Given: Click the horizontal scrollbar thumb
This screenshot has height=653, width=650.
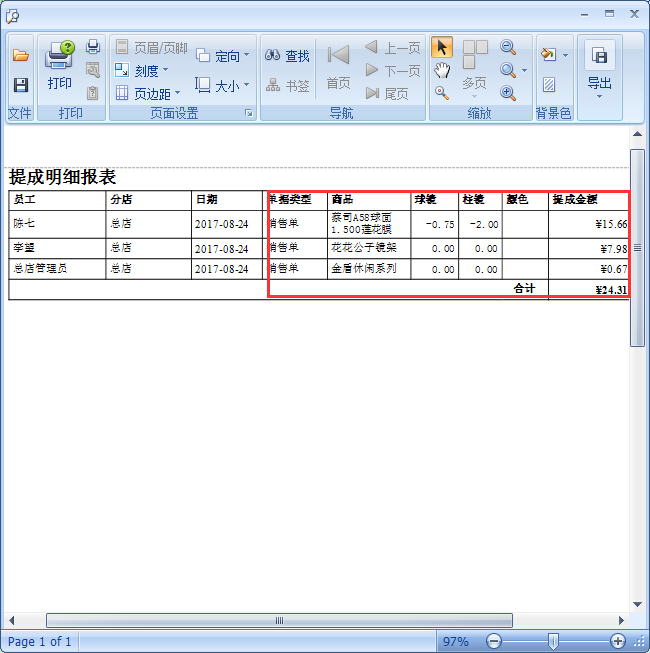Looking at the screenshot, I should [x=279, y=620].
